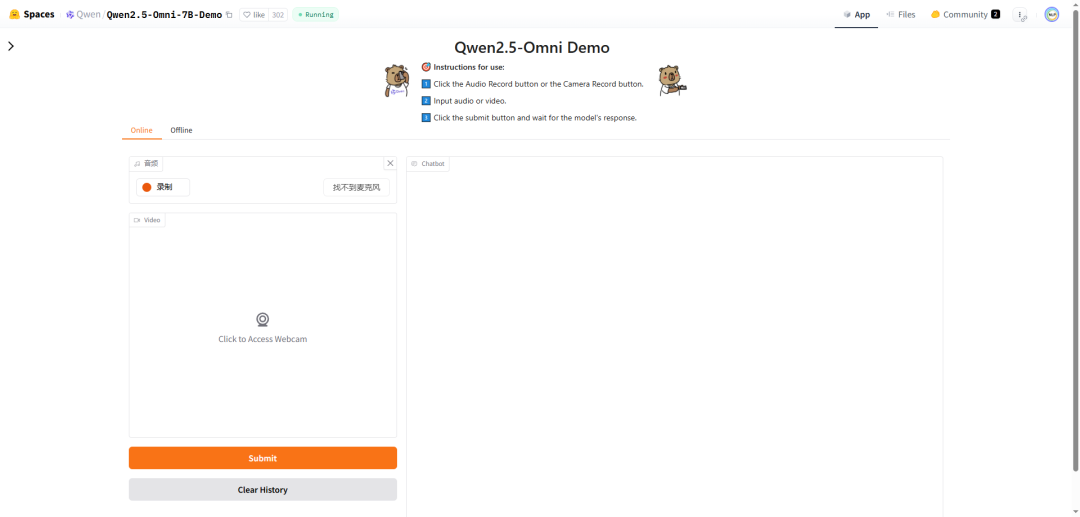Click the instruction about the submit button
1080x517 pixels.
(x=535, y=118)
